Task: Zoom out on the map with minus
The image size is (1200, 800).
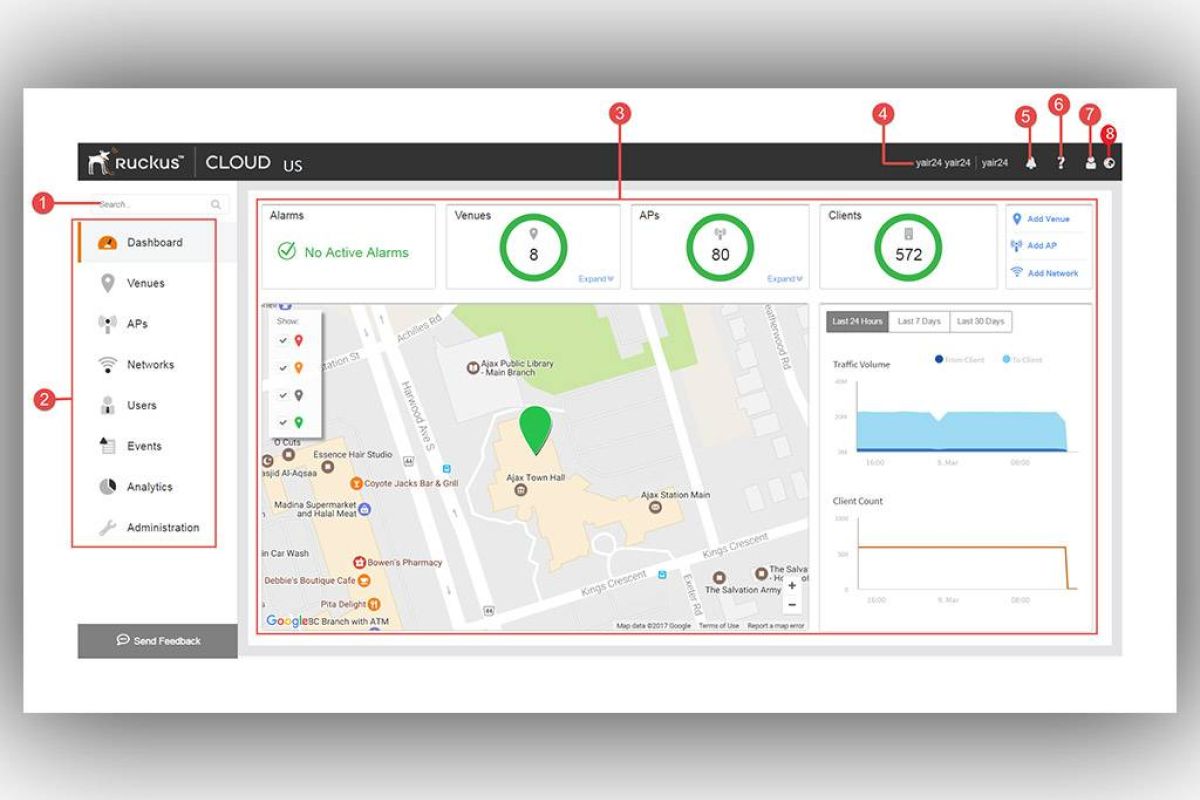Action: click(792, 605)
